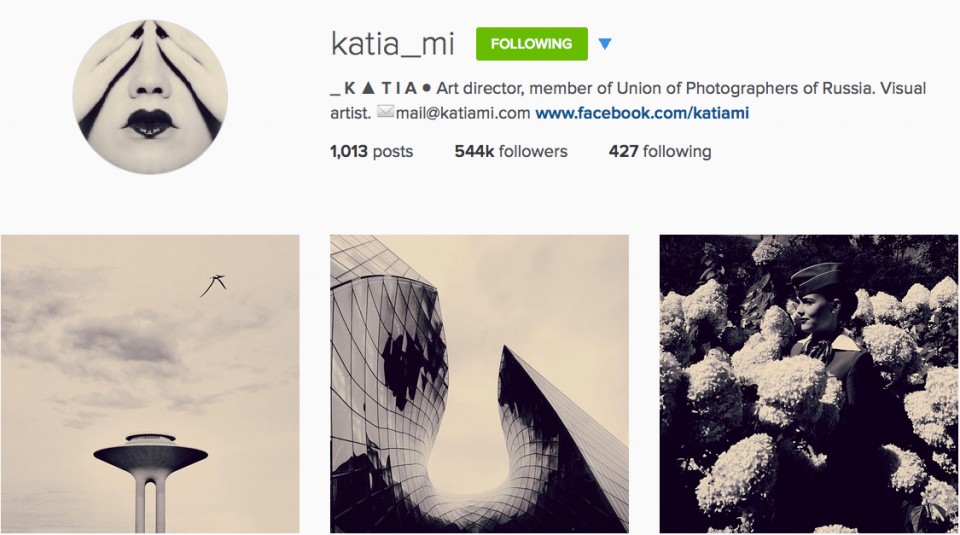960x535 pixels.
Task: Open the circular profile avatar photo
Action: pos(150,97)
